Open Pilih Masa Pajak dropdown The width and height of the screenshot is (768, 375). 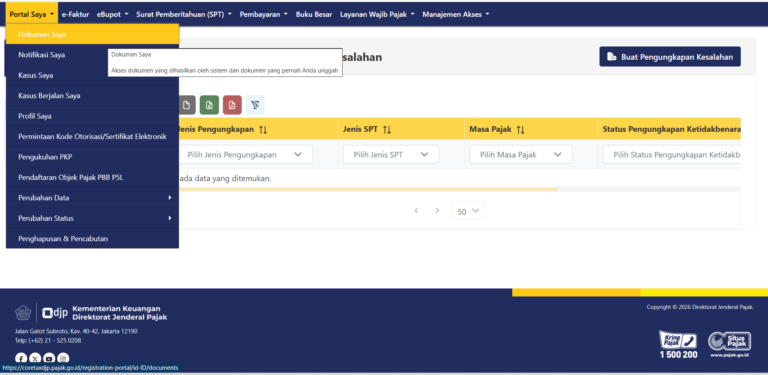pos(521,155)
